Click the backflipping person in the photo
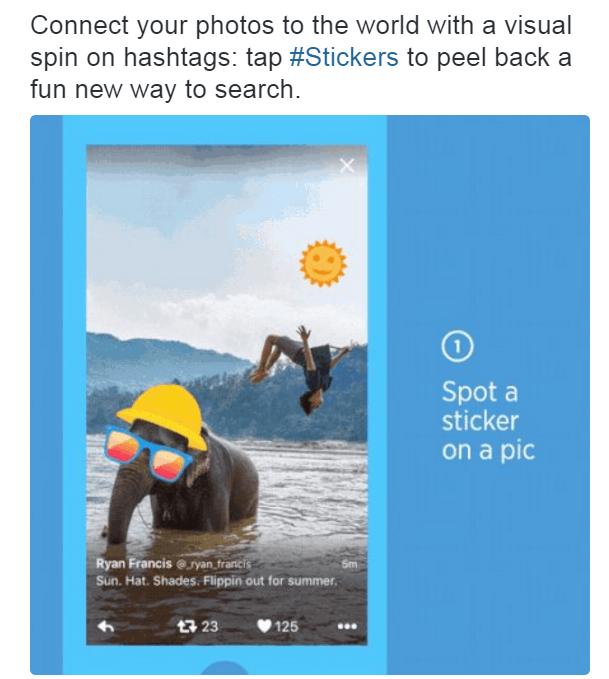609x679 pixels. tap(301, 369)
